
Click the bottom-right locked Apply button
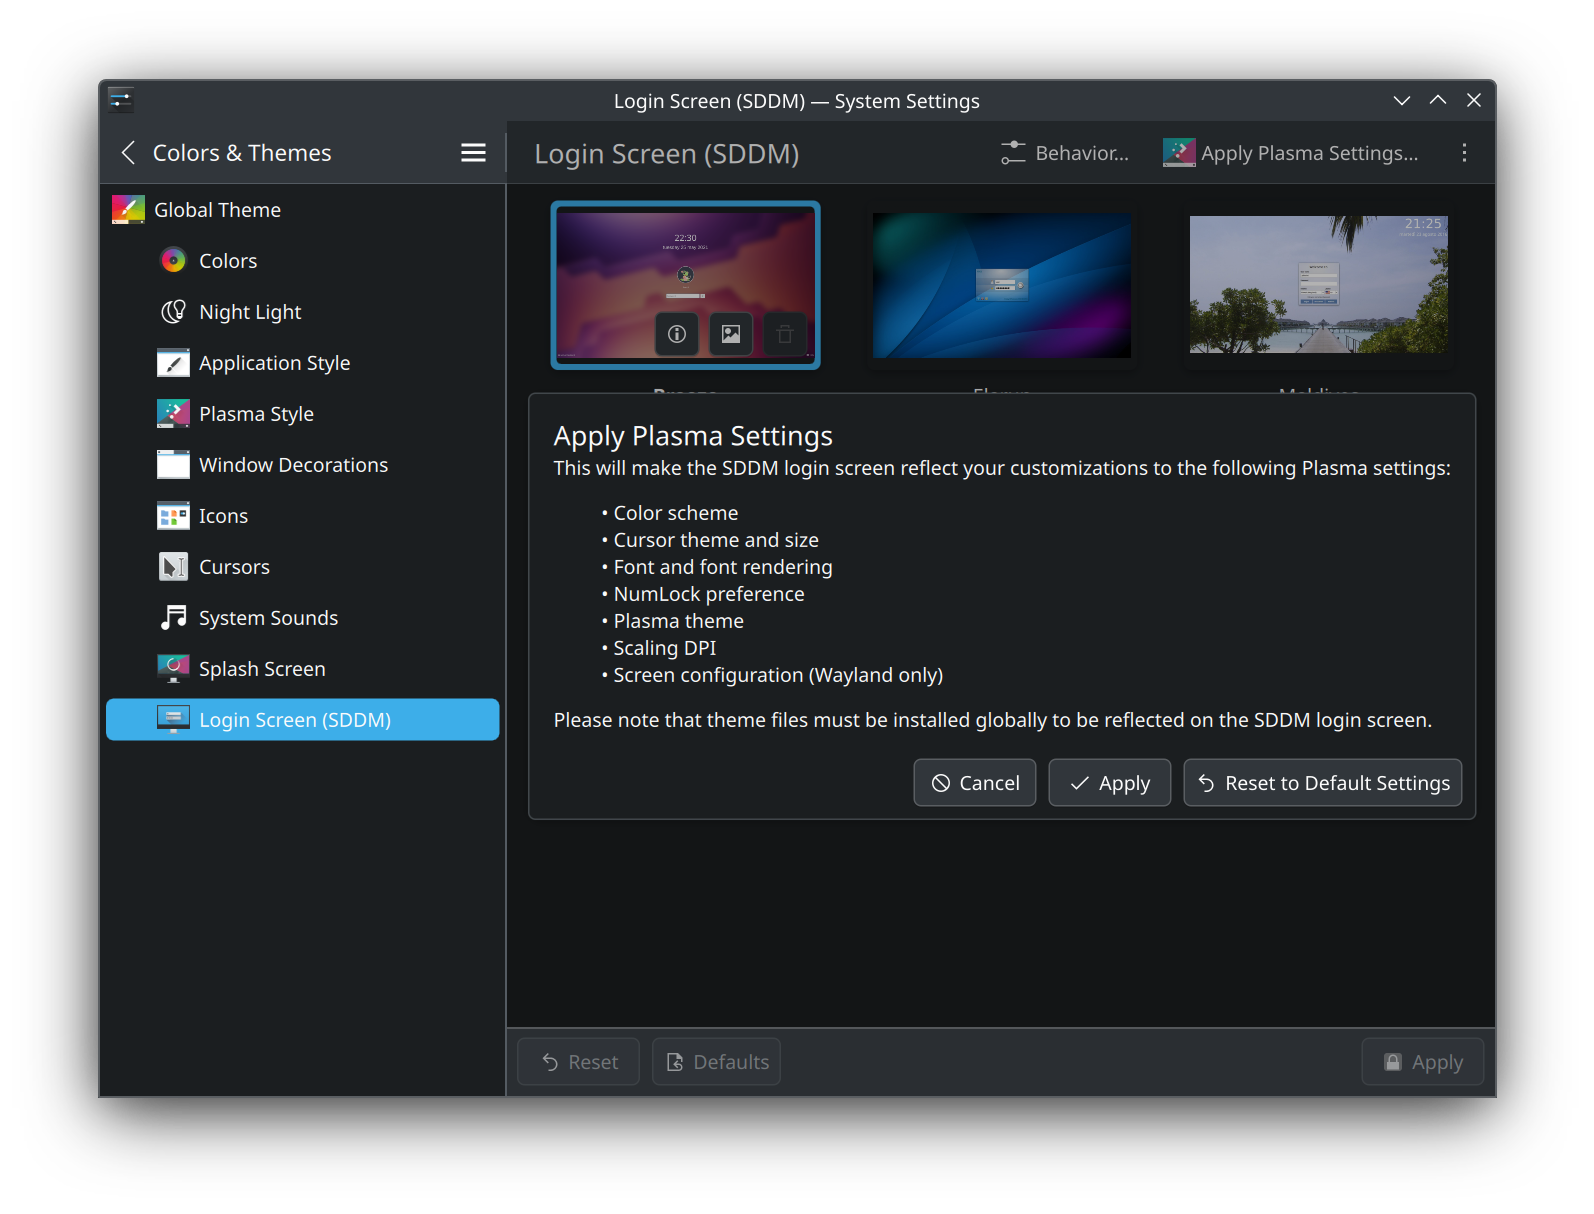coord(1423,1062)
